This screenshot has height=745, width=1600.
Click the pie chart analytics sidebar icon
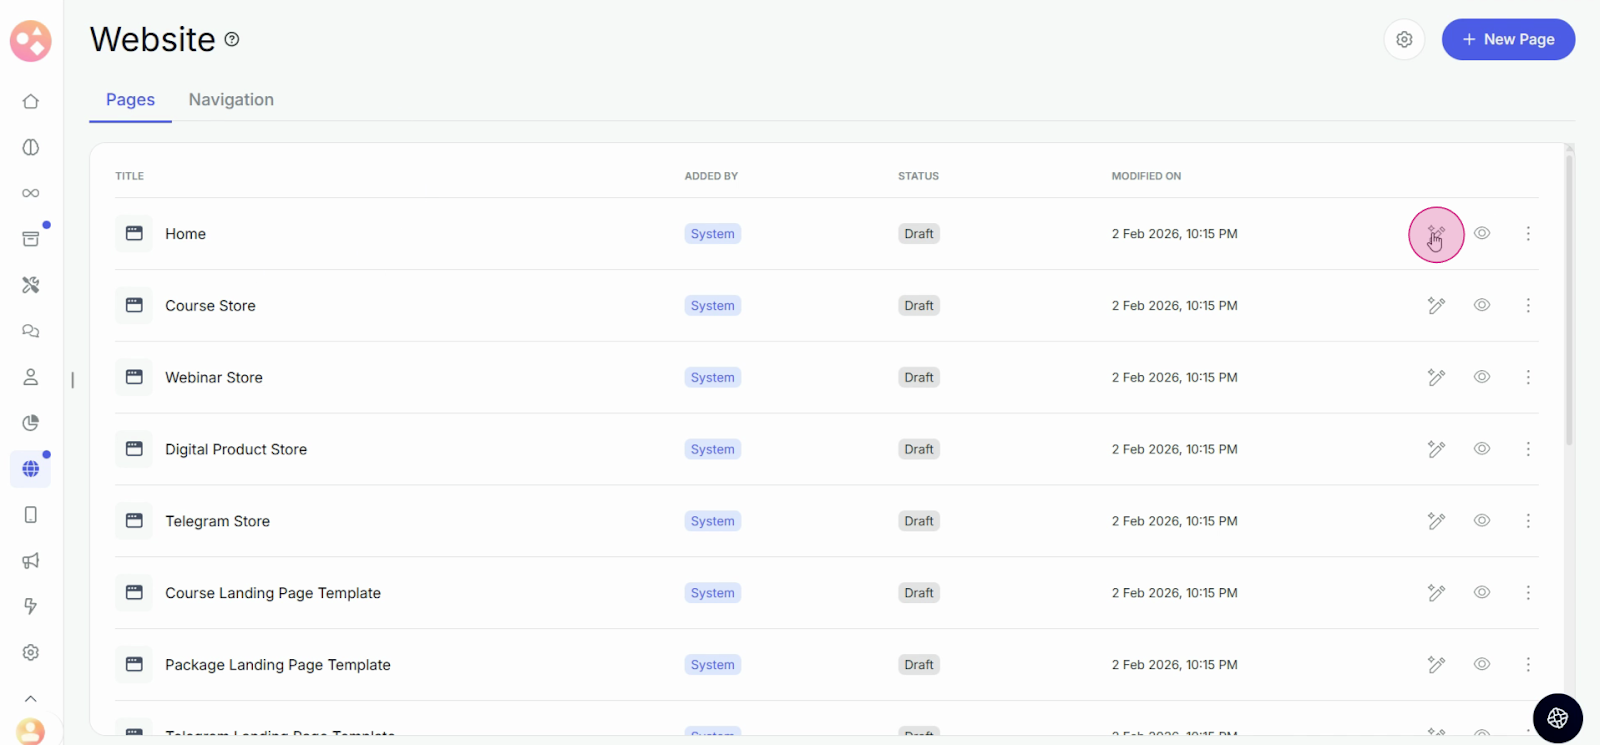(31, 423)
